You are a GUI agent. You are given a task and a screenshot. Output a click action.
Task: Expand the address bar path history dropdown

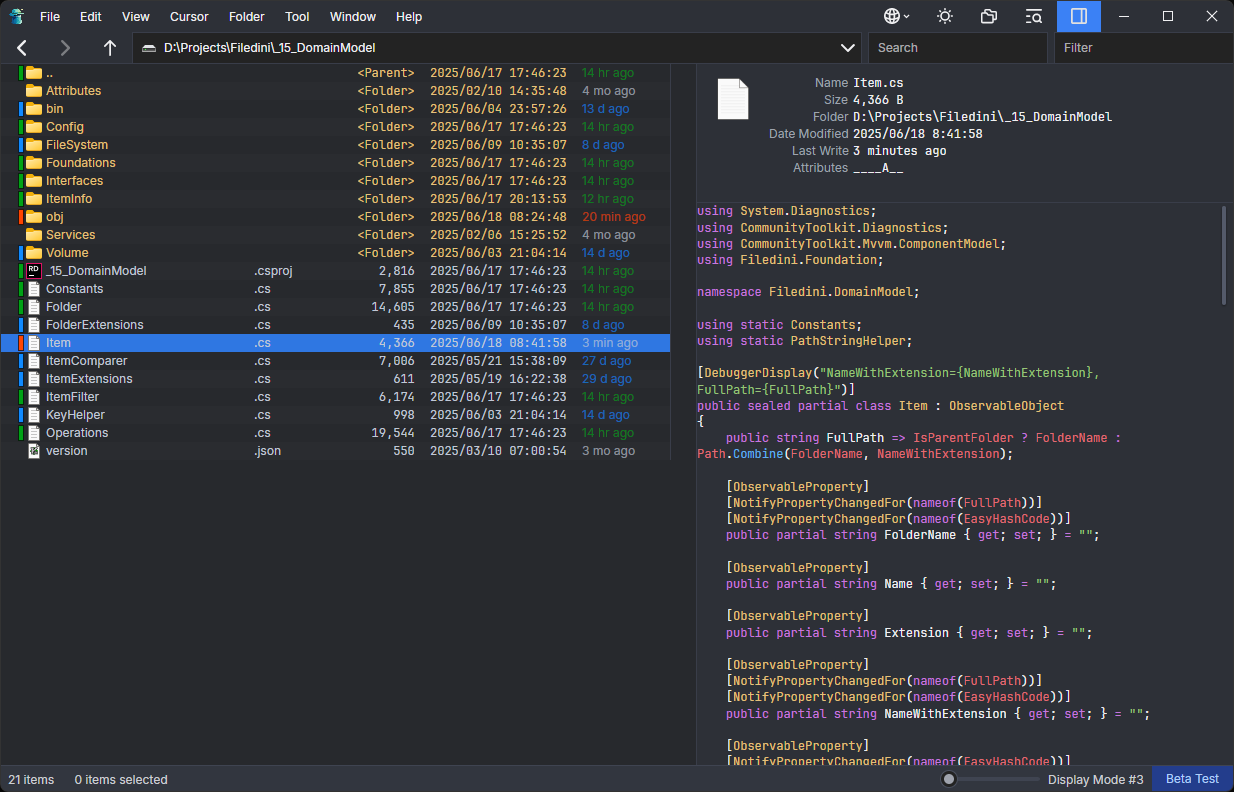[848, 48]
